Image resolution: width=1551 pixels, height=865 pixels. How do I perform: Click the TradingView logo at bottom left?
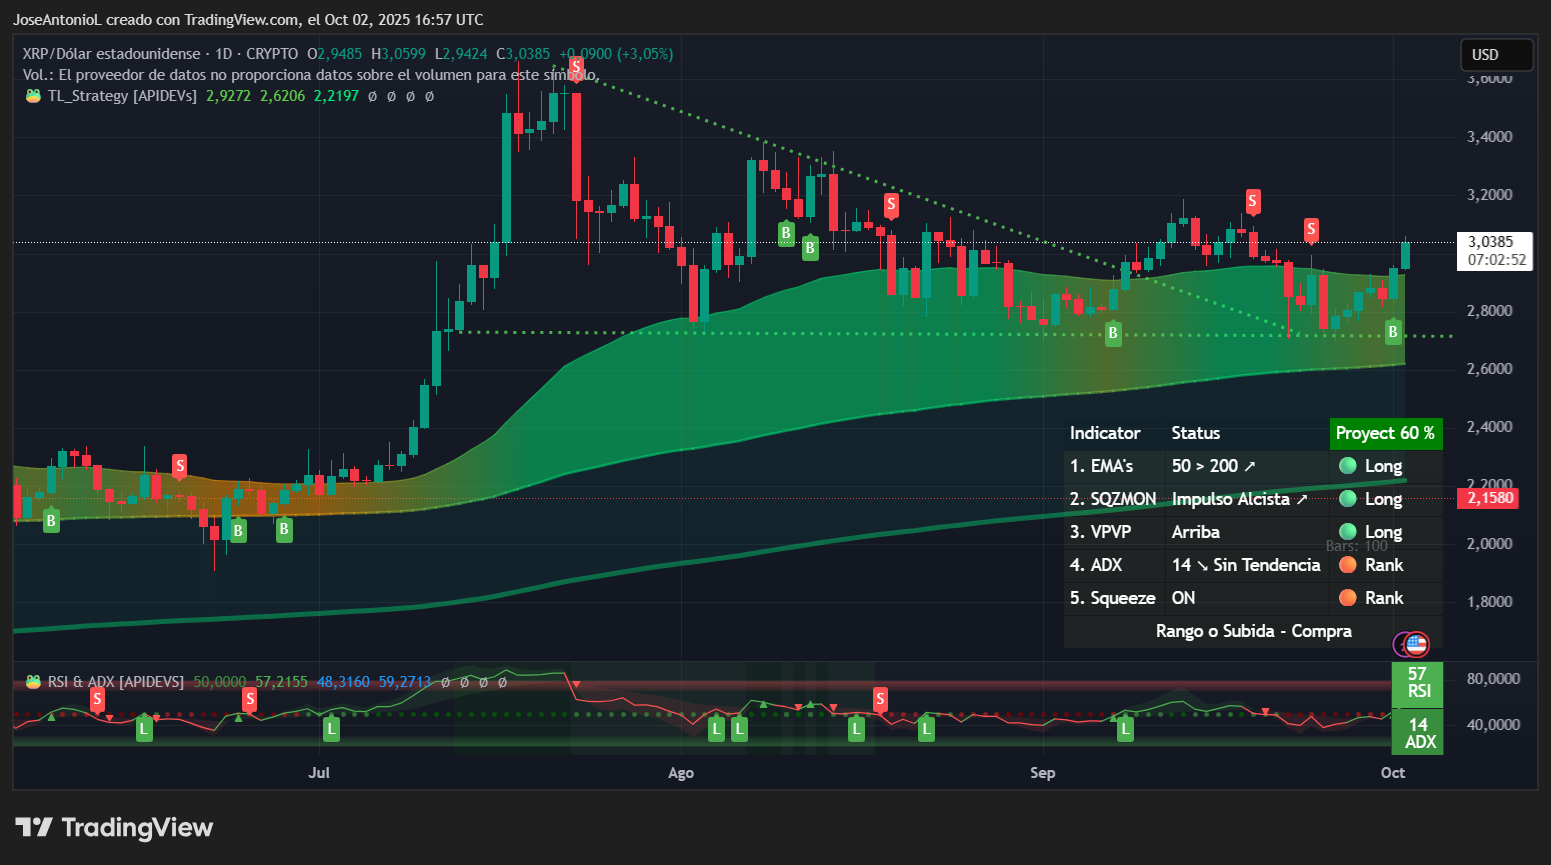click(x=113, y=827)
